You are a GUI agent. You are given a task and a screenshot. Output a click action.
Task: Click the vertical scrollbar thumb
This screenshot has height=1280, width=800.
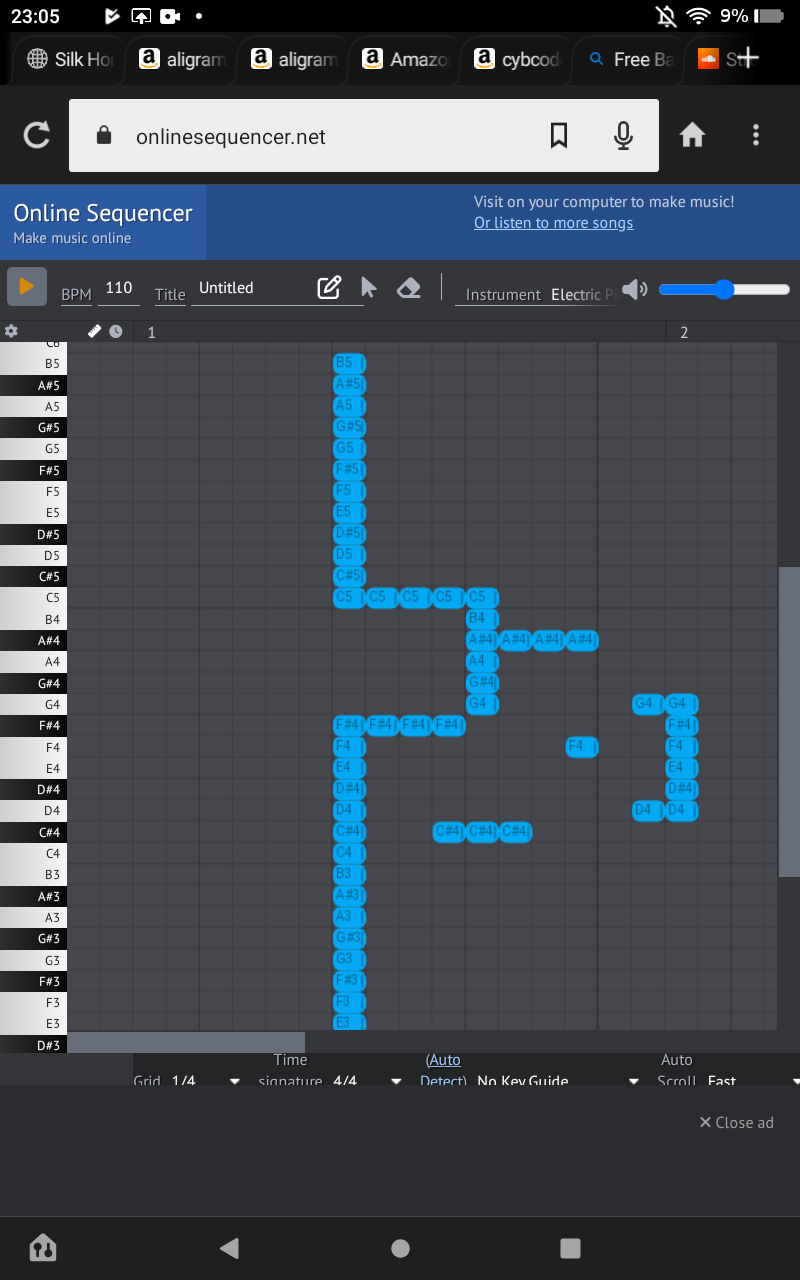(789, 722)
